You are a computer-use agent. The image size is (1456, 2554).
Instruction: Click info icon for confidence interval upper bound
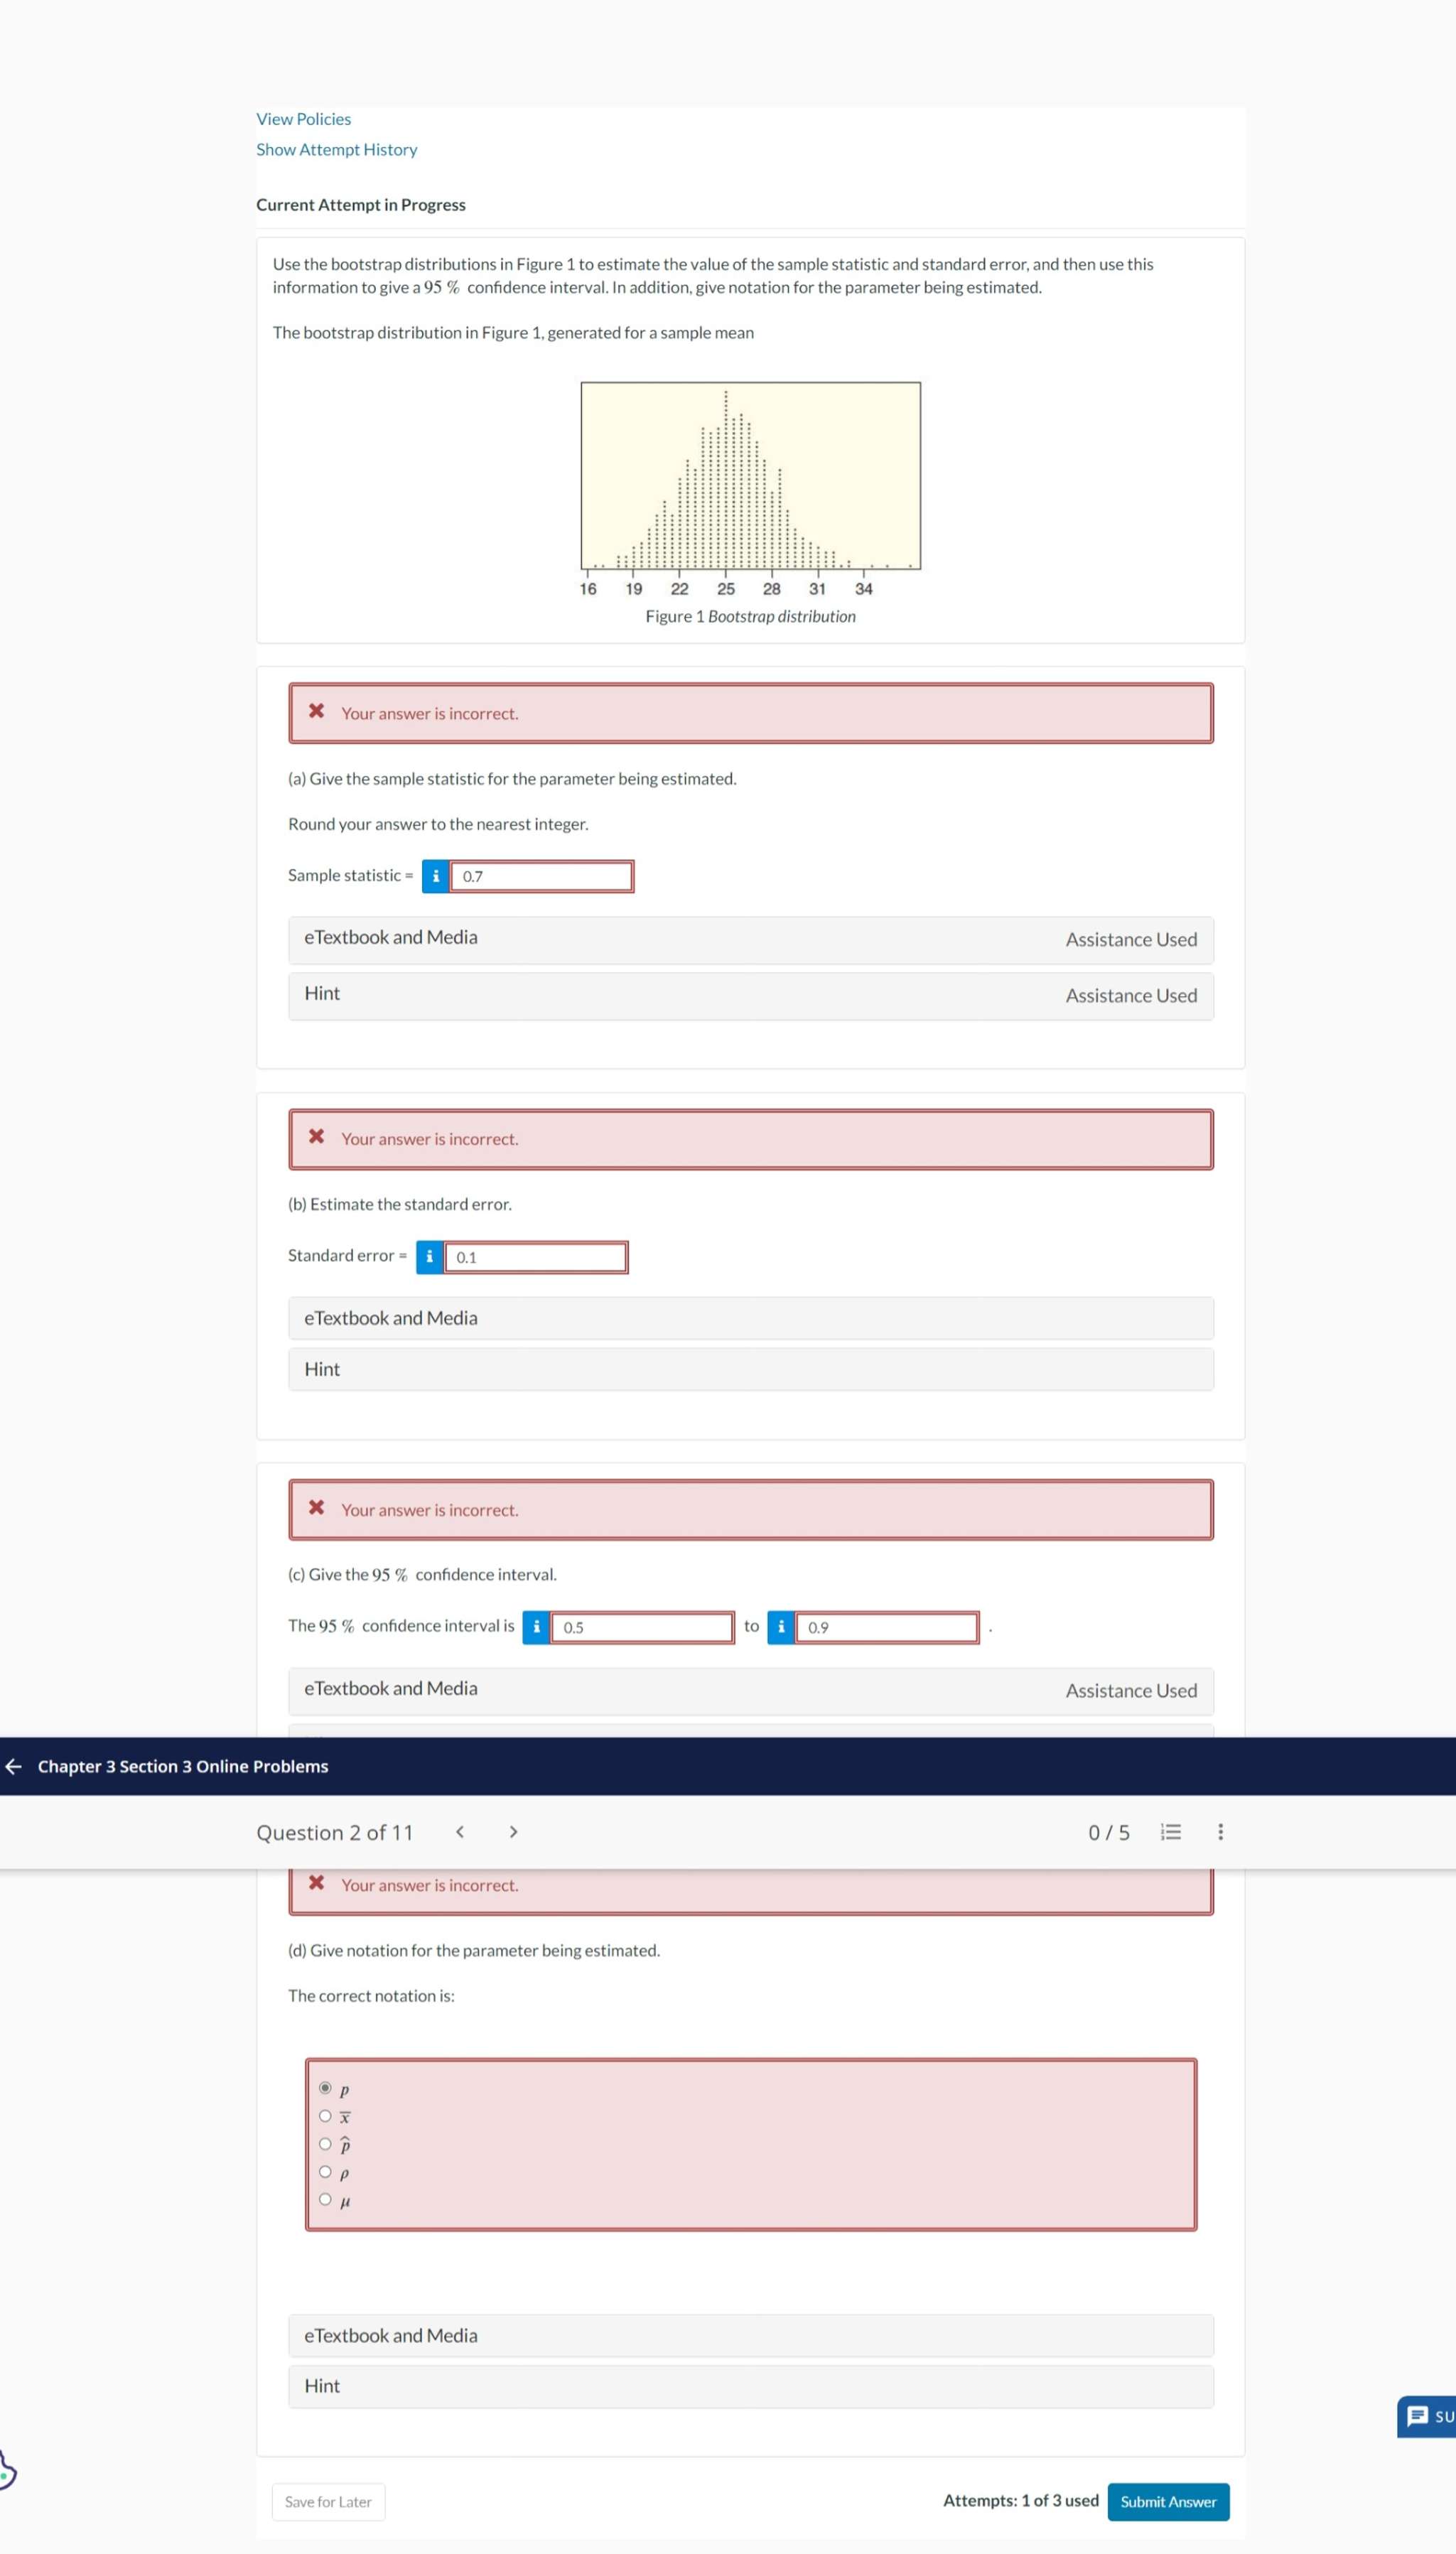point(781,1627)
